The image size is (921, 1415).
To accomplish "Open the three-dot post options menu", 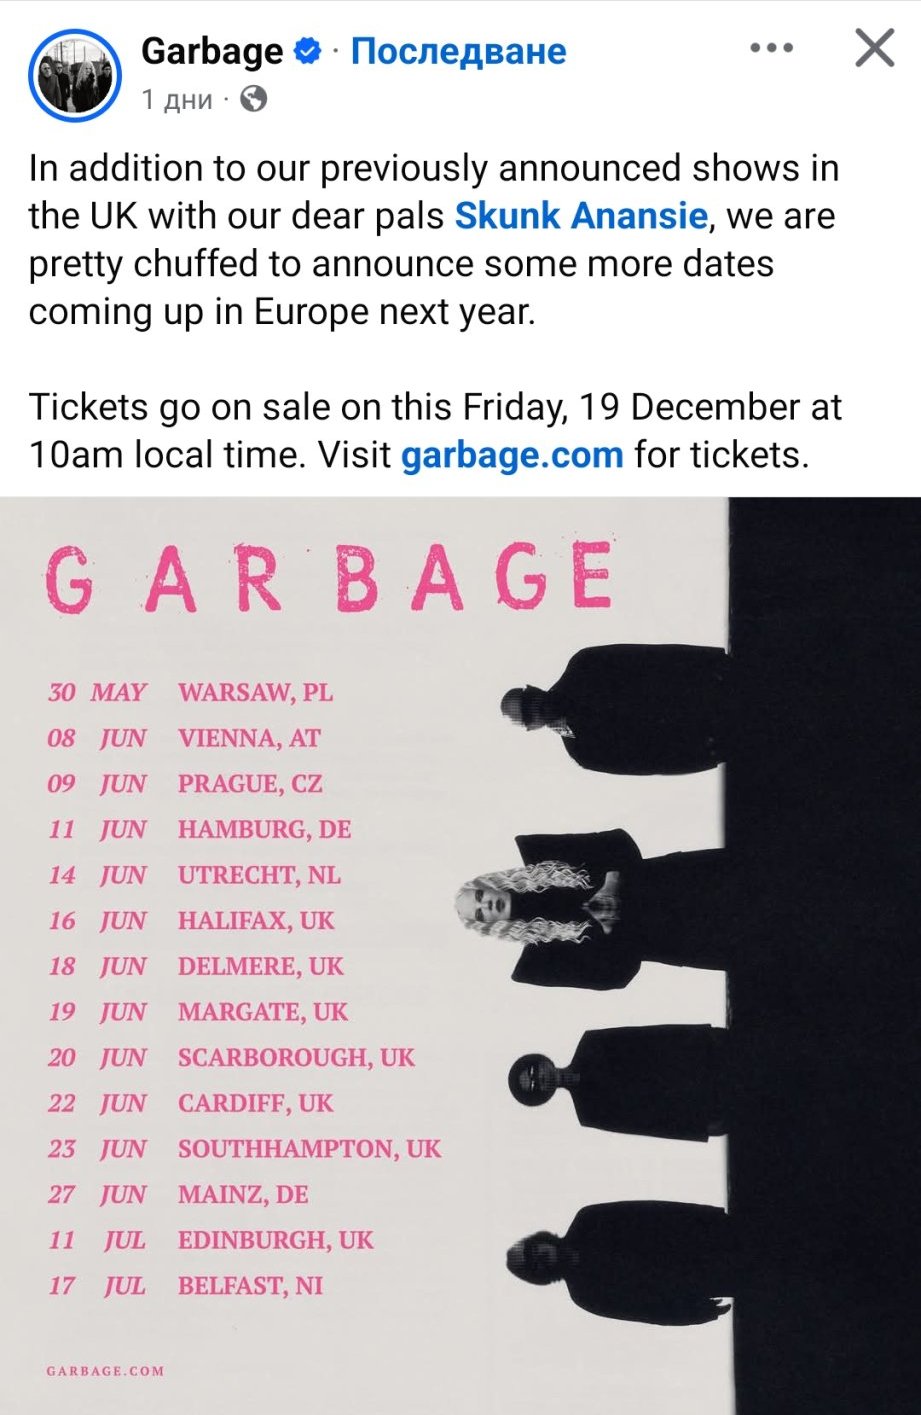I will (x=770, y=48).
